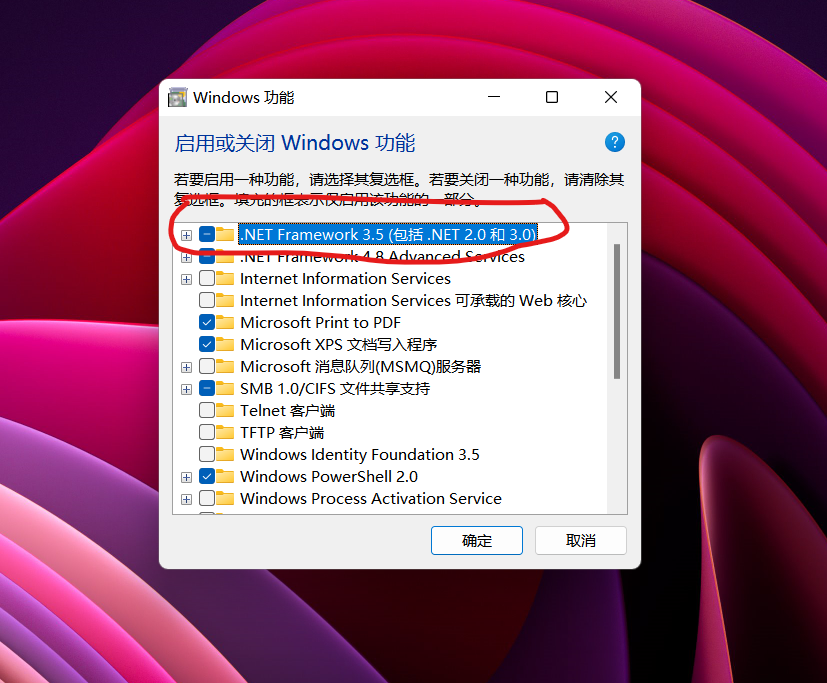Select "Internet Information Services 可承载的 Web 核心" label
827x683 pixels.
point(414,301)
